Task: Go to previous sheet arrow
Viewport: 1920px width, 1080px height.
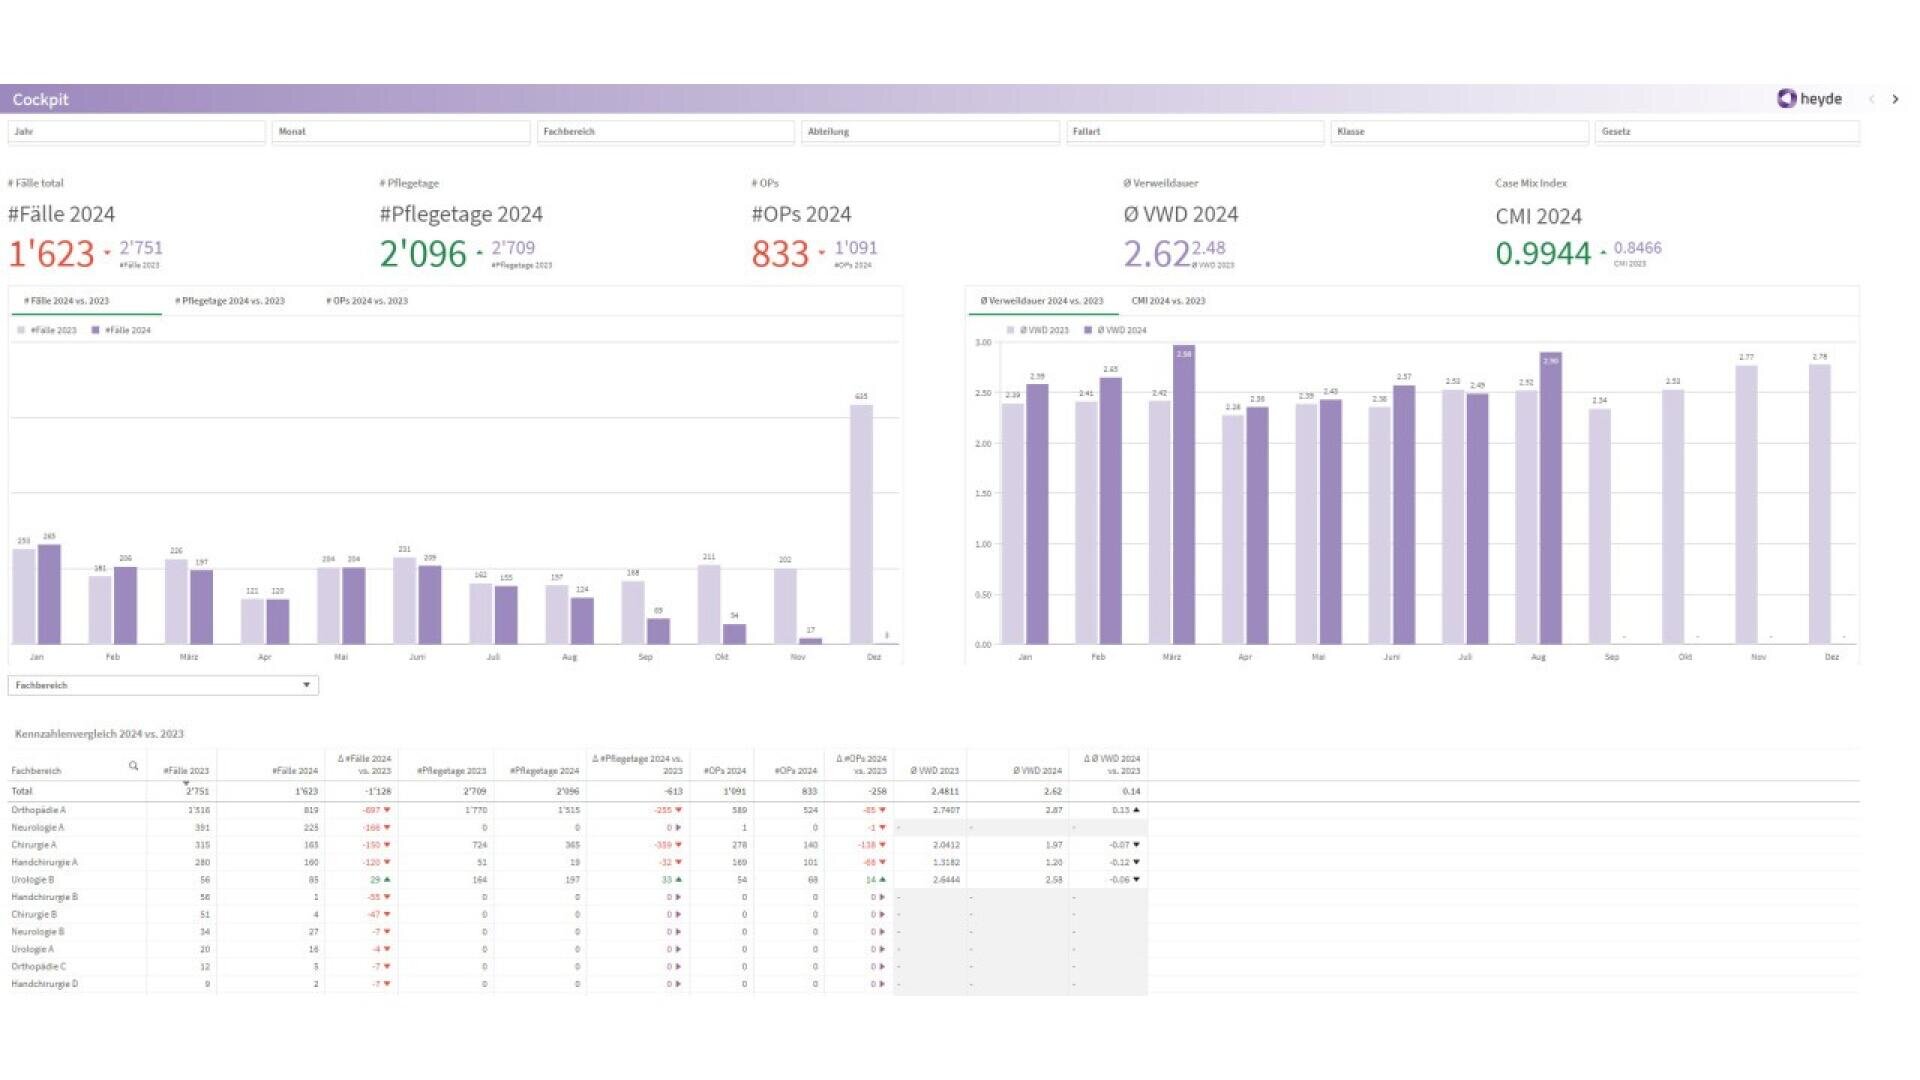Action: coord(1871,99)
